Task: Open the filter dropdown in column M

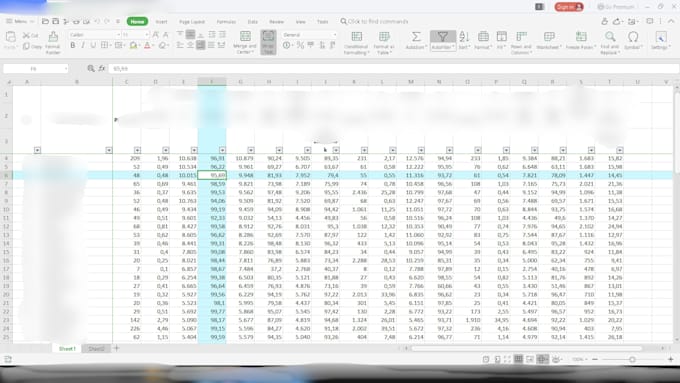Action: tap(421, 150)
